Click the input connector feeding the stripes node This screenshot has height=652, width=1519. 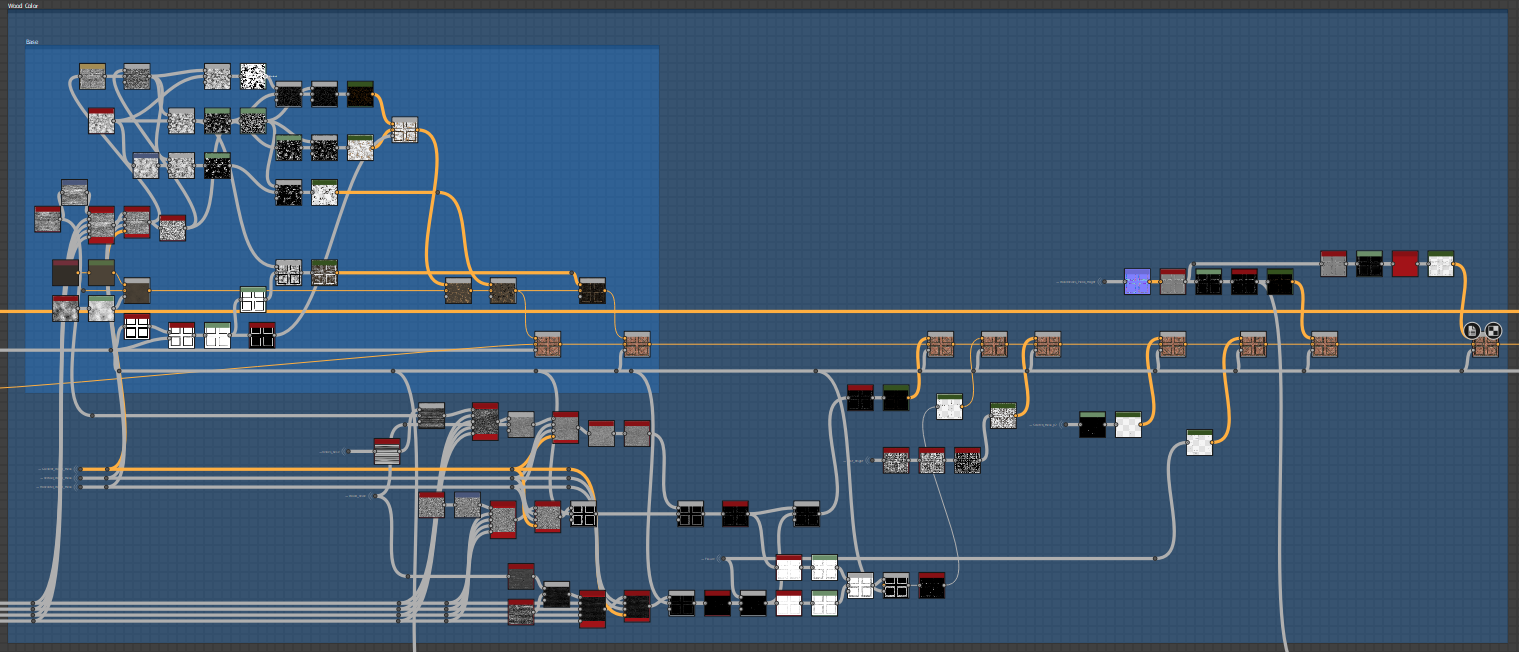click(x=347, y=452)
